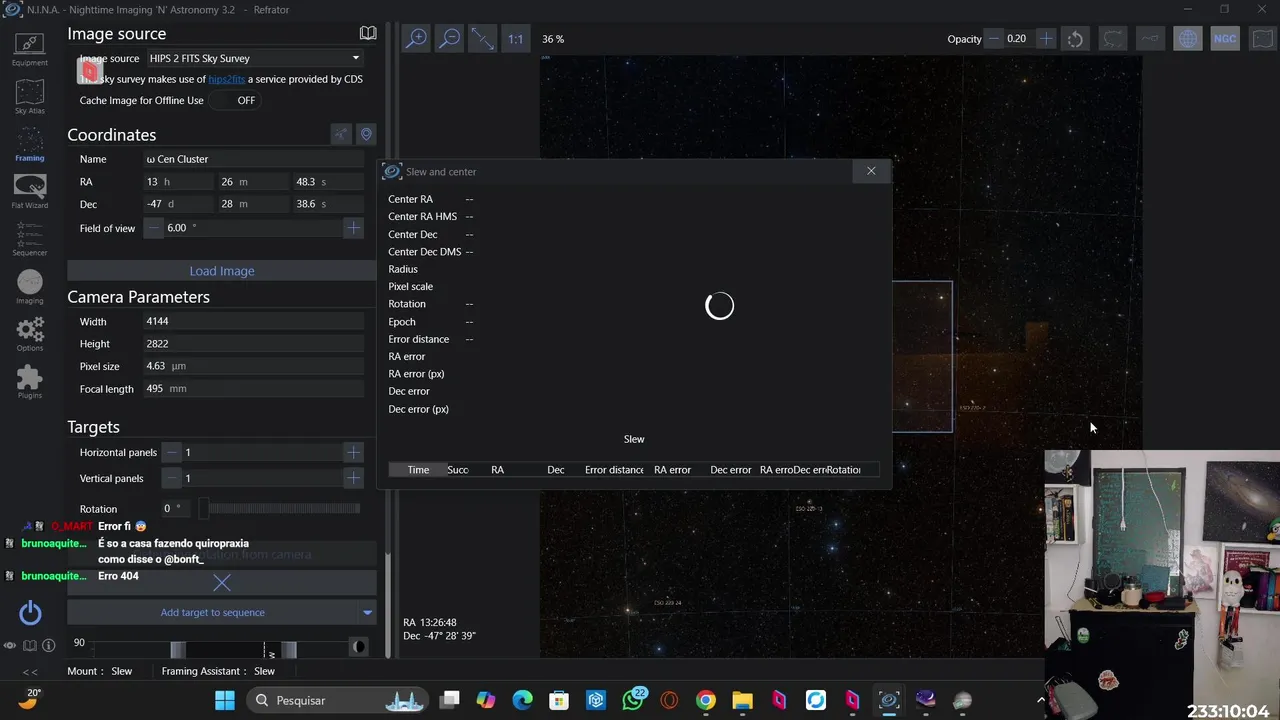The width and height of the screenshot is (1280, 720).
Task: Open Google Chrome from taskbar
Action: click(x=706, y=700)
